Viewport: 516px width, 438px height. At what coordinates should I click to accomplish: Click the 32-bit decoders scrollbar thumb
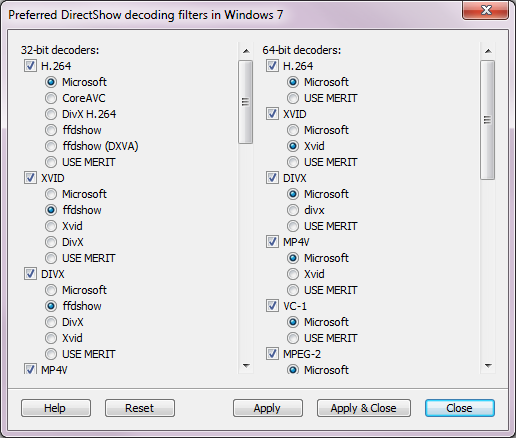[246, 102]
